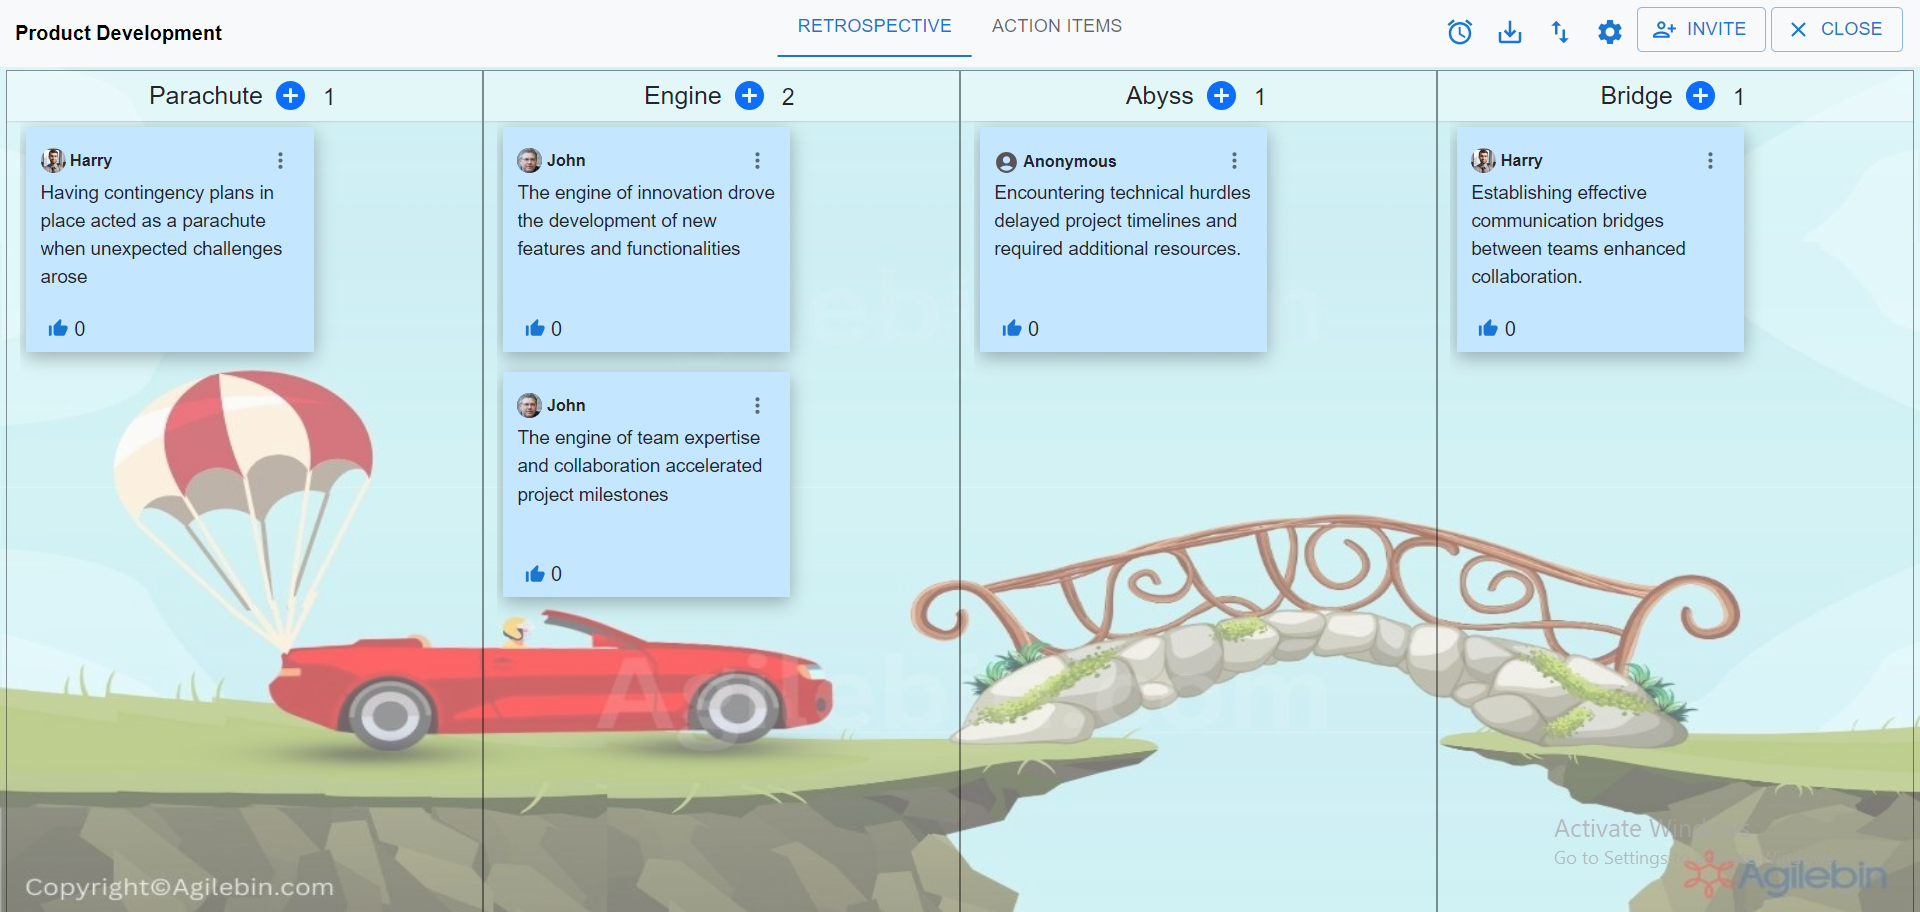Select the RETROSPECTIVE tab

(x=873, y=26)
